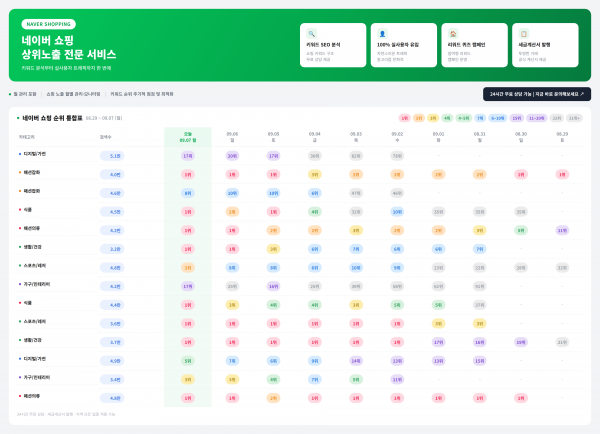Image resolution: width=600 pixels, height=434 pixels.
Task: Click 20위 in 09.06 column of 5.1만 row
Action: pos(232,156)
